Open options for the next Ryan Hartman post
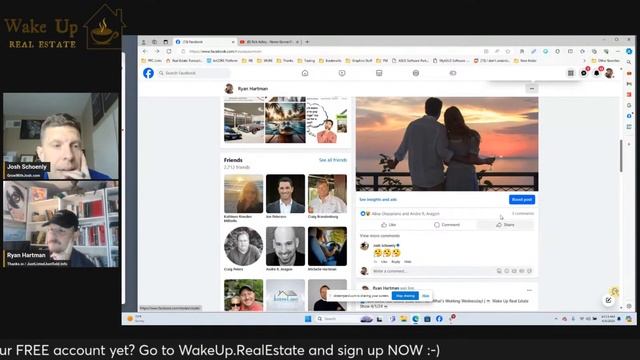This screenshot has width=640, height=360. pyautogui.click(x=529, y=290)
